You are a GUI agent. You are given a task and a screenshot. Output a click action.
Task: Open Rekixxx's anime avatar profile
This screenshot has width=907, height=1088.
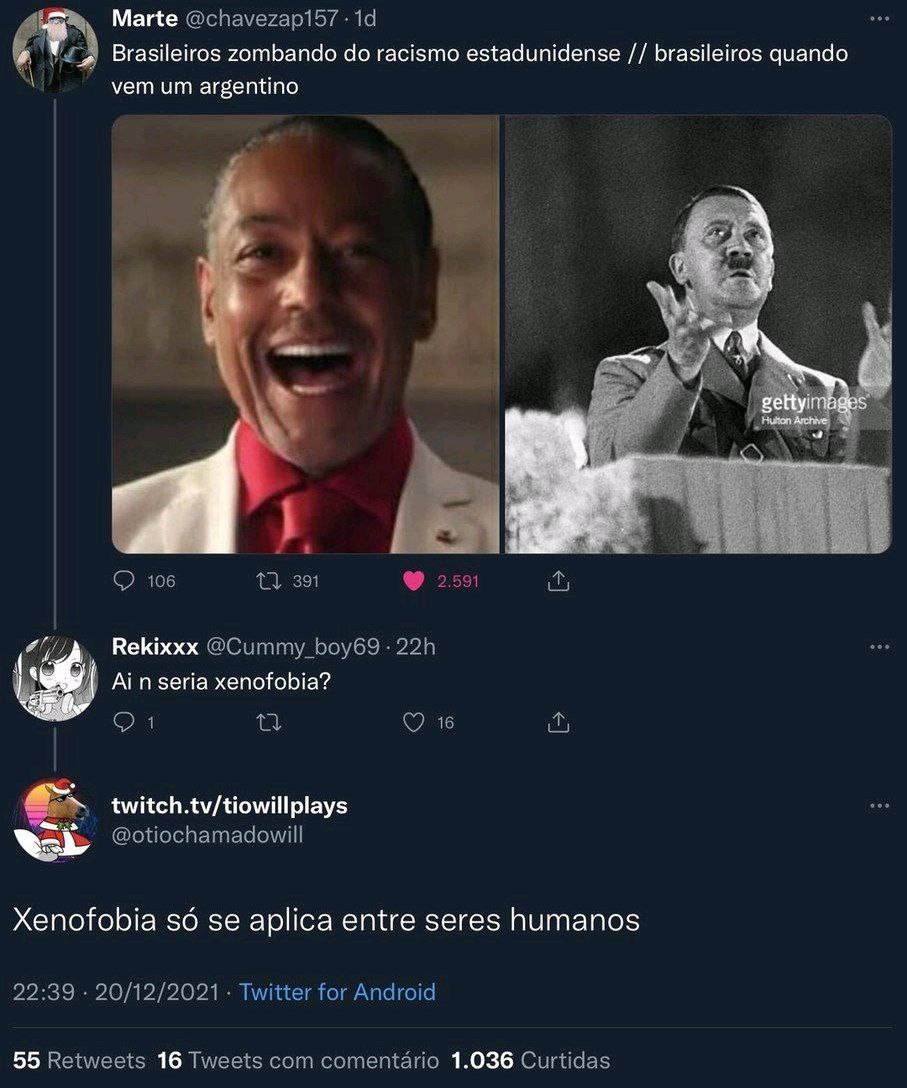55,679
